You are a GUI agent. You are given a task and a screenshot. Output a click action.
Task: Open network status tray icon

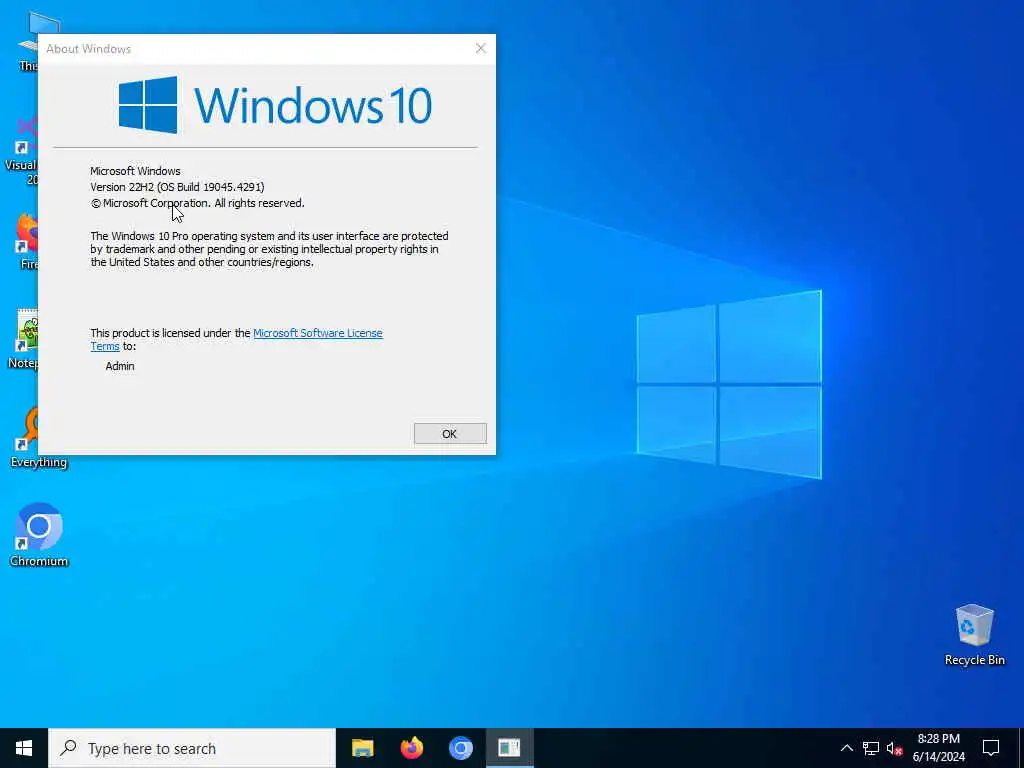871,748
